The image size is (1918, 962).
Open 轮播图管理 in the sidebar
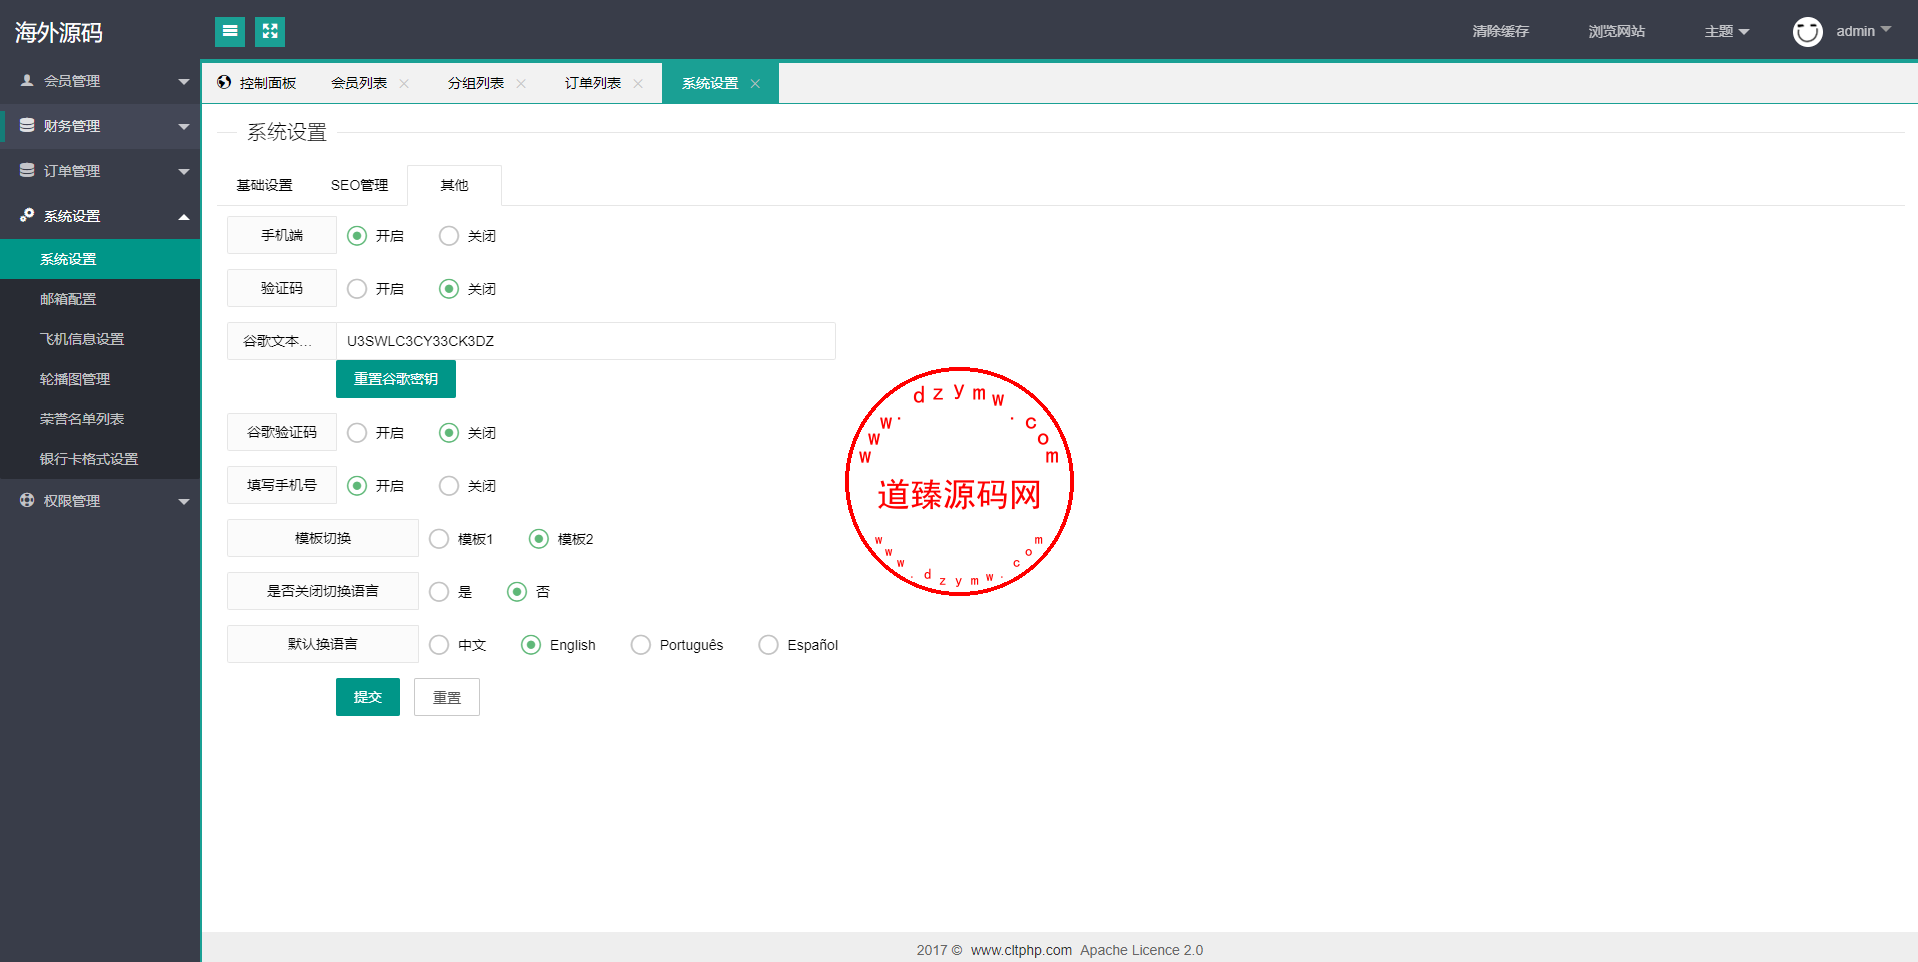[x=100, y=379]
